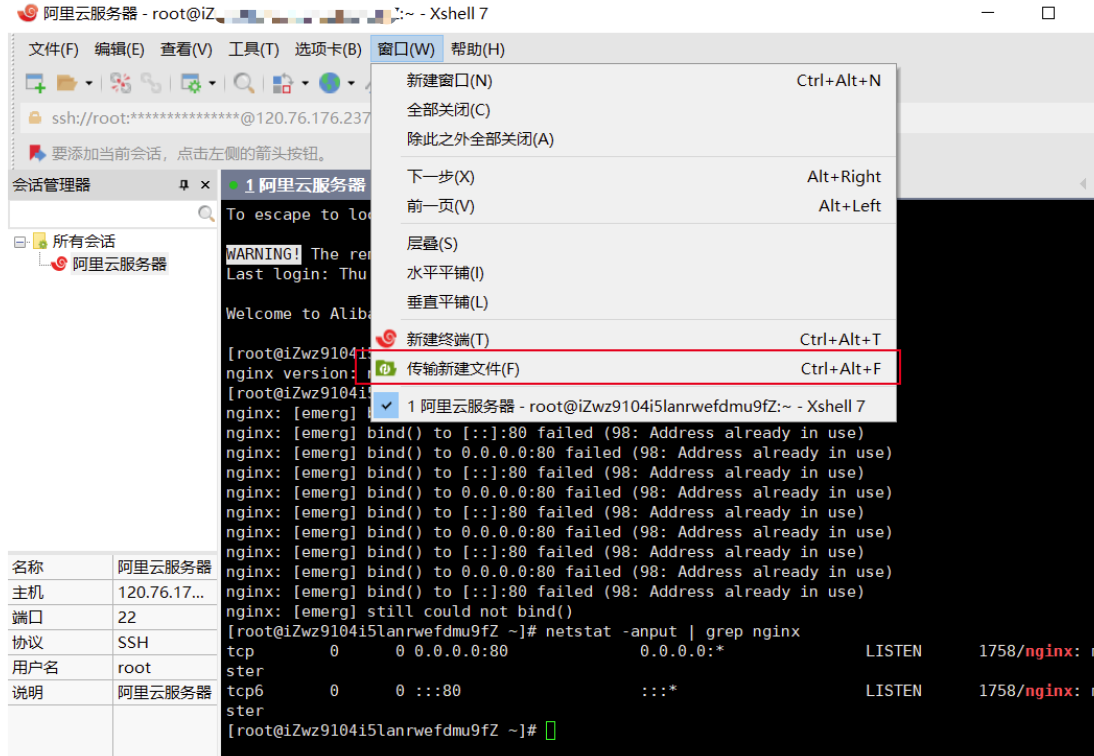Click the Reconnect chain-link toolbar icon
The height and width of the screenshot is (756, 1094).
tap(151, 83)
